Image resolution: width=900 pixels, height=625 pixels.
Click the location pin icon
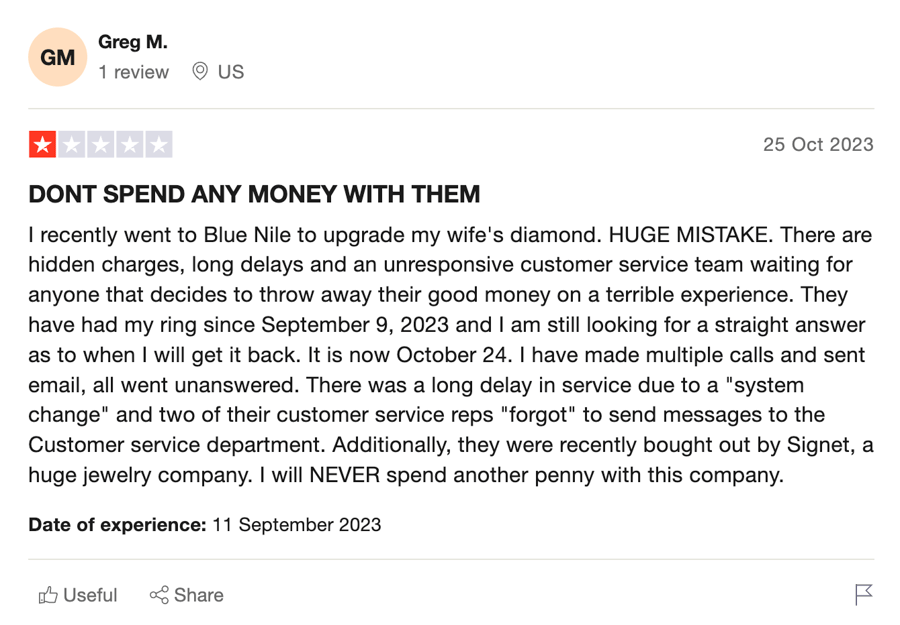pyautogui.click(x=200, y=72)
